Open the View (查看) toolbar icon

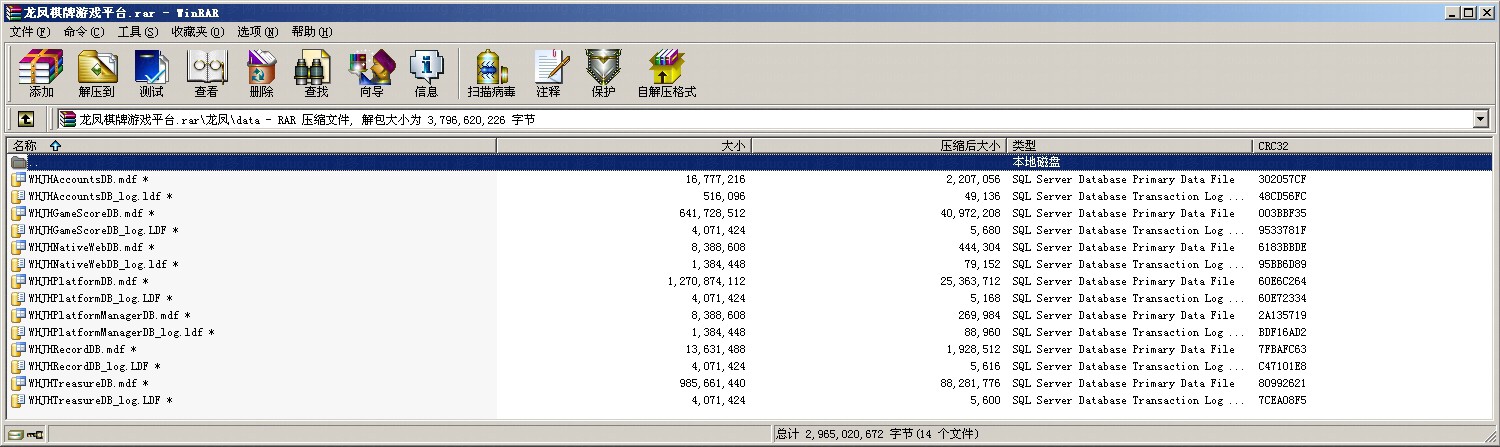pyautogui.click(x=206, y=73)
